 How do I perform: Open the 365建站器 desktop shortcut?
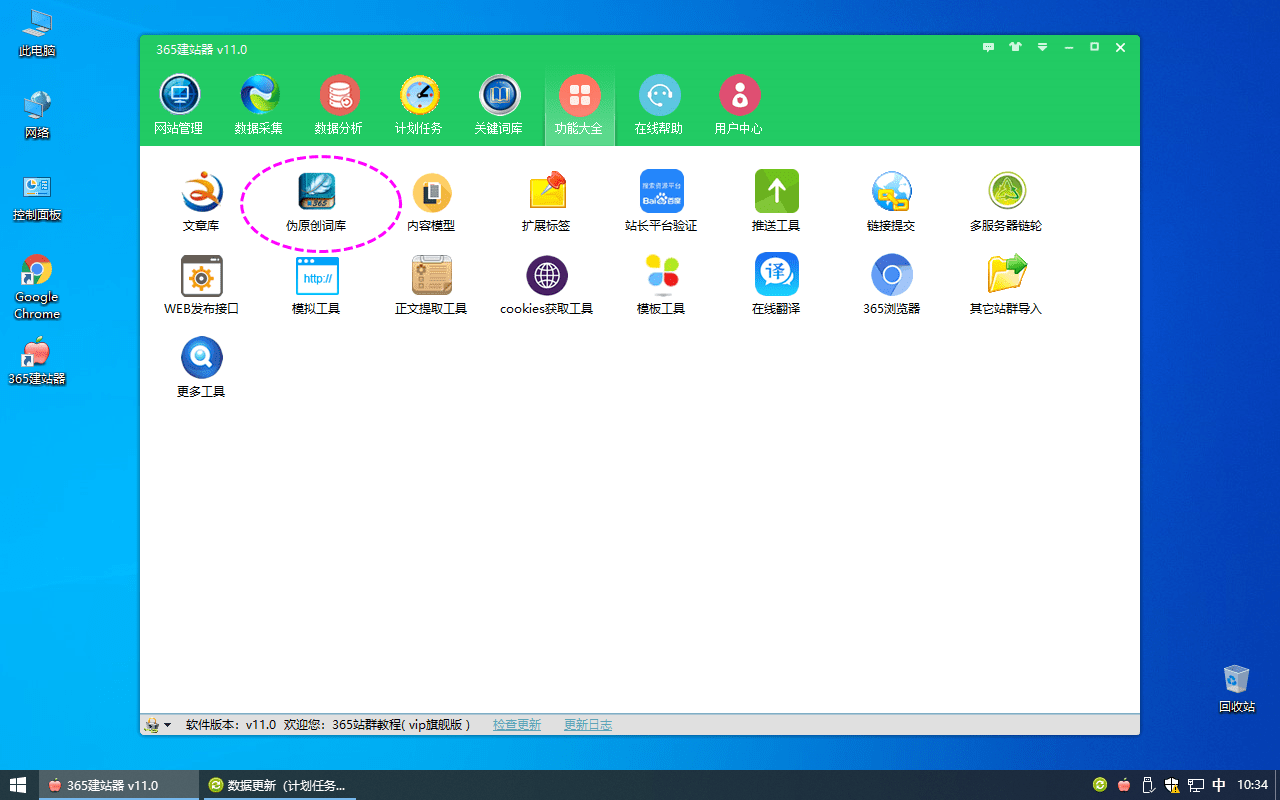(x=37, y=361)
